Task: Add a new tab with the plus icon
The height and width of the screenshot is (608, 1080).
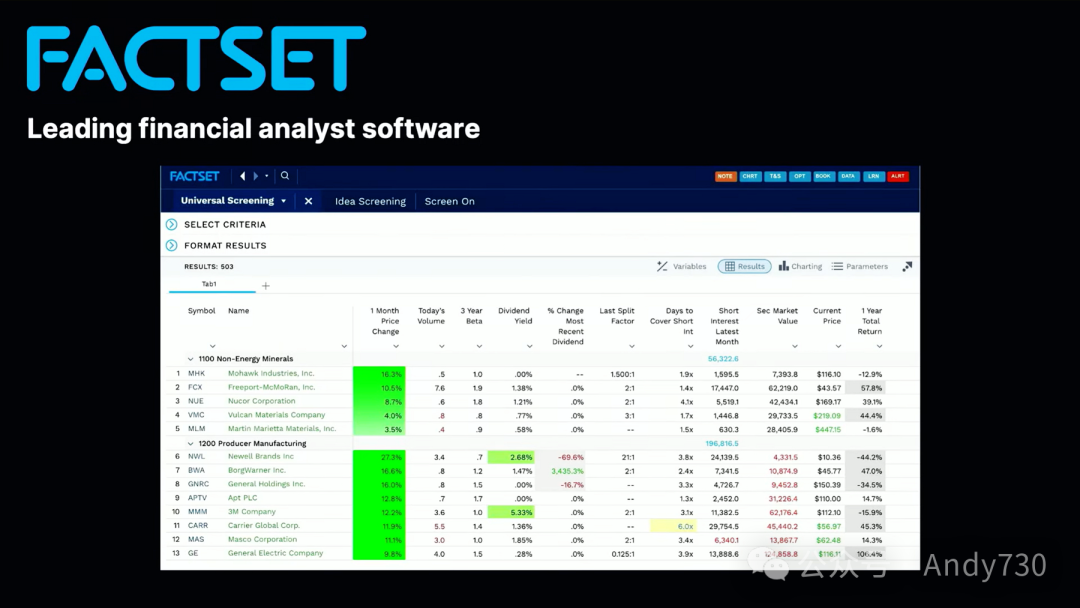Action: 266,286
